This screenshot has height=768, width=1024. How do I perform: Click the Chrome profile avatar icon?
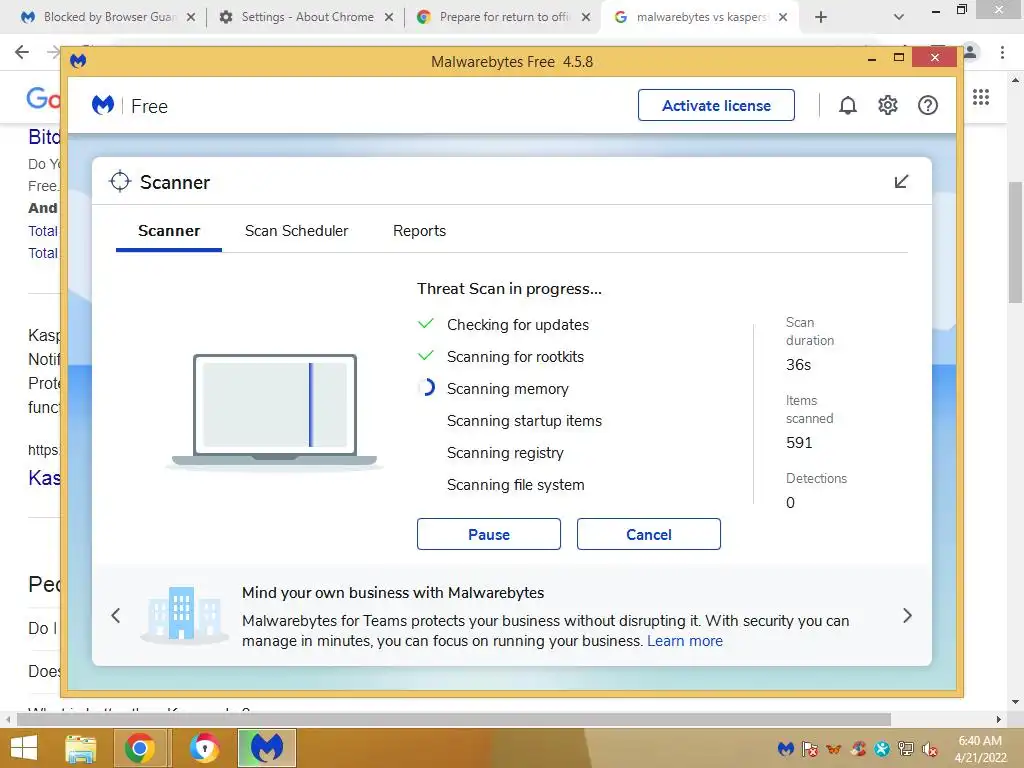970,52
